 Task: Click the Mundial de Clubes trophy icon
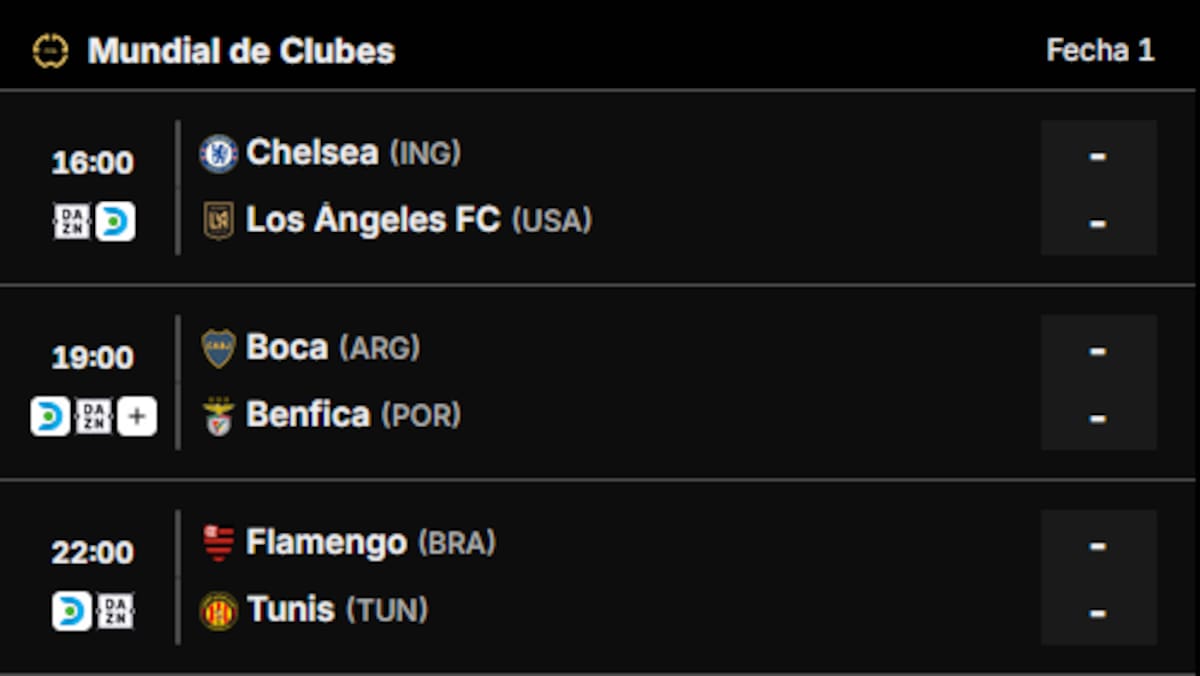pos(50,51)
